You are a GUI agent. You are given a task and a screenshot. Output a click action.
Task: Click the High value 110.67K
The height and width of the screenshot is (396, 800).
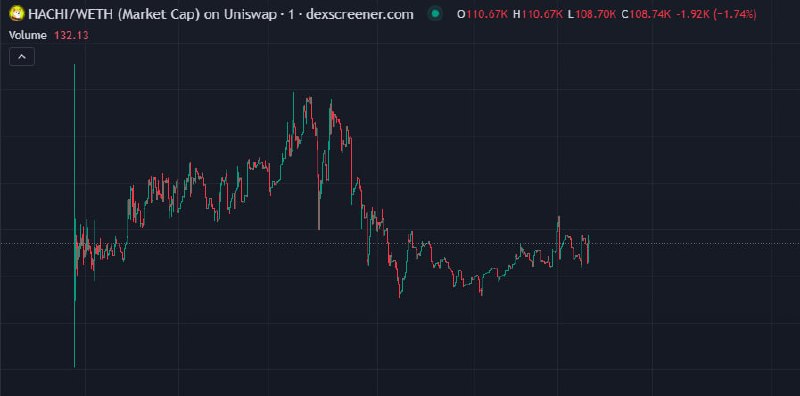[543, 14]
